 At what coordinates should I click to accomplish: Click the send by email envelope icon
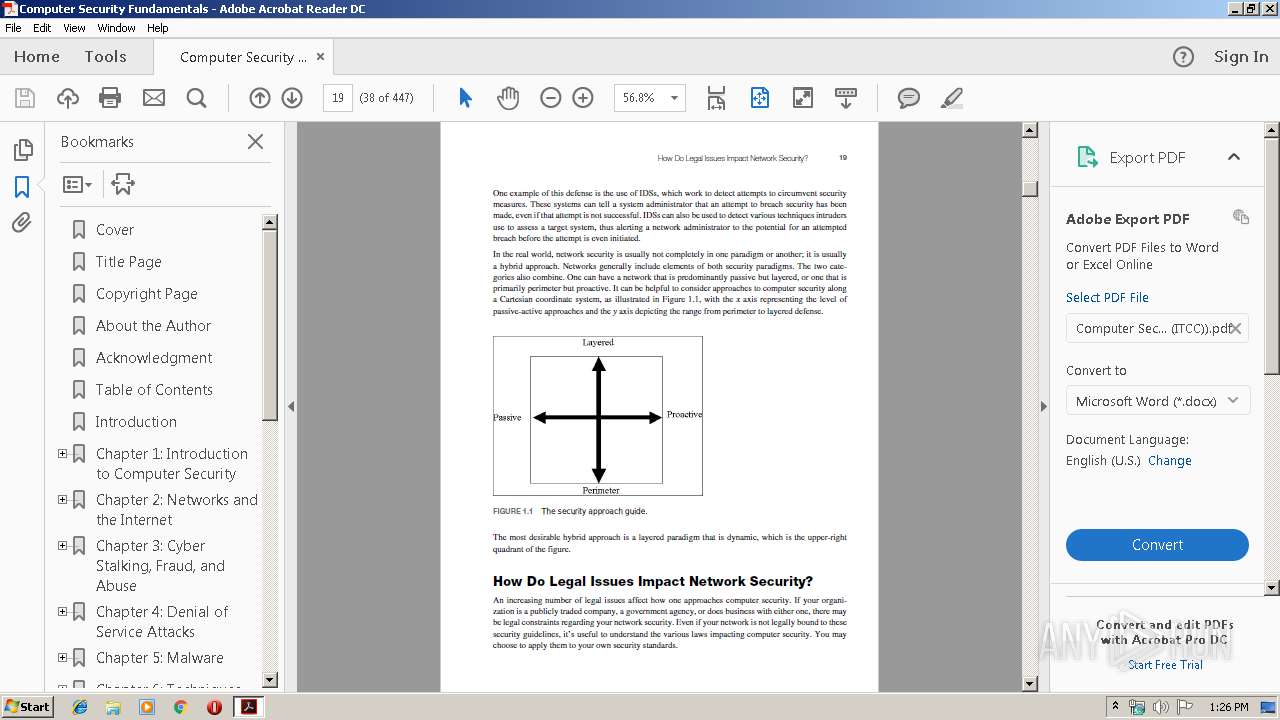(x=153, y=98)
